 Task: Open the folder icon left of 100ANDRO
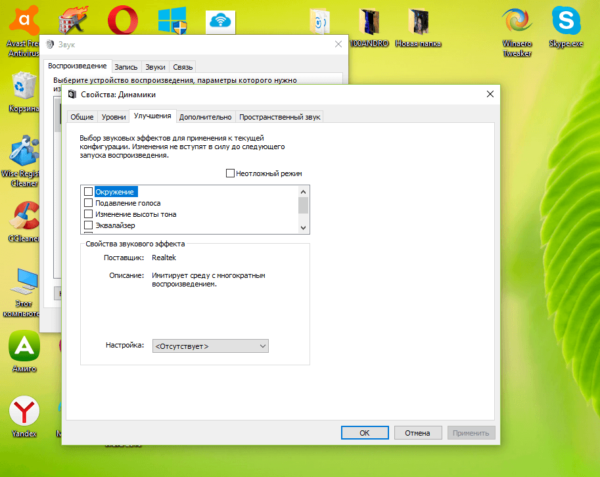click(x=320, y=21)
